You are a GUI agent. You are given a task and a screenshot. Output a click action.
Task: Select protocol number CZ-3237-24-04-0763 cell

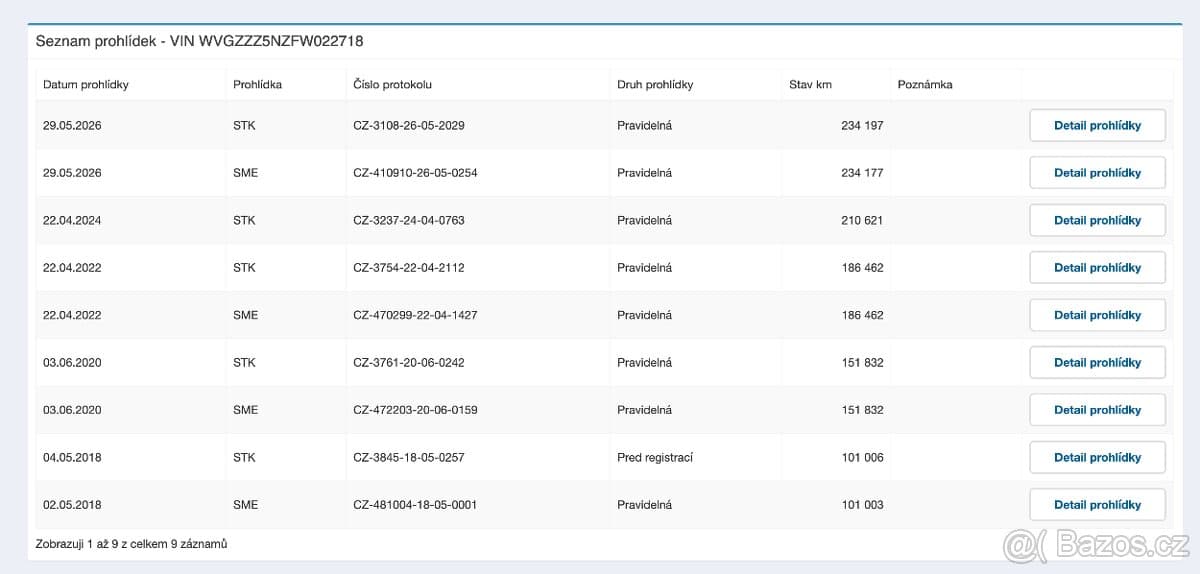(x=409, y=220)
